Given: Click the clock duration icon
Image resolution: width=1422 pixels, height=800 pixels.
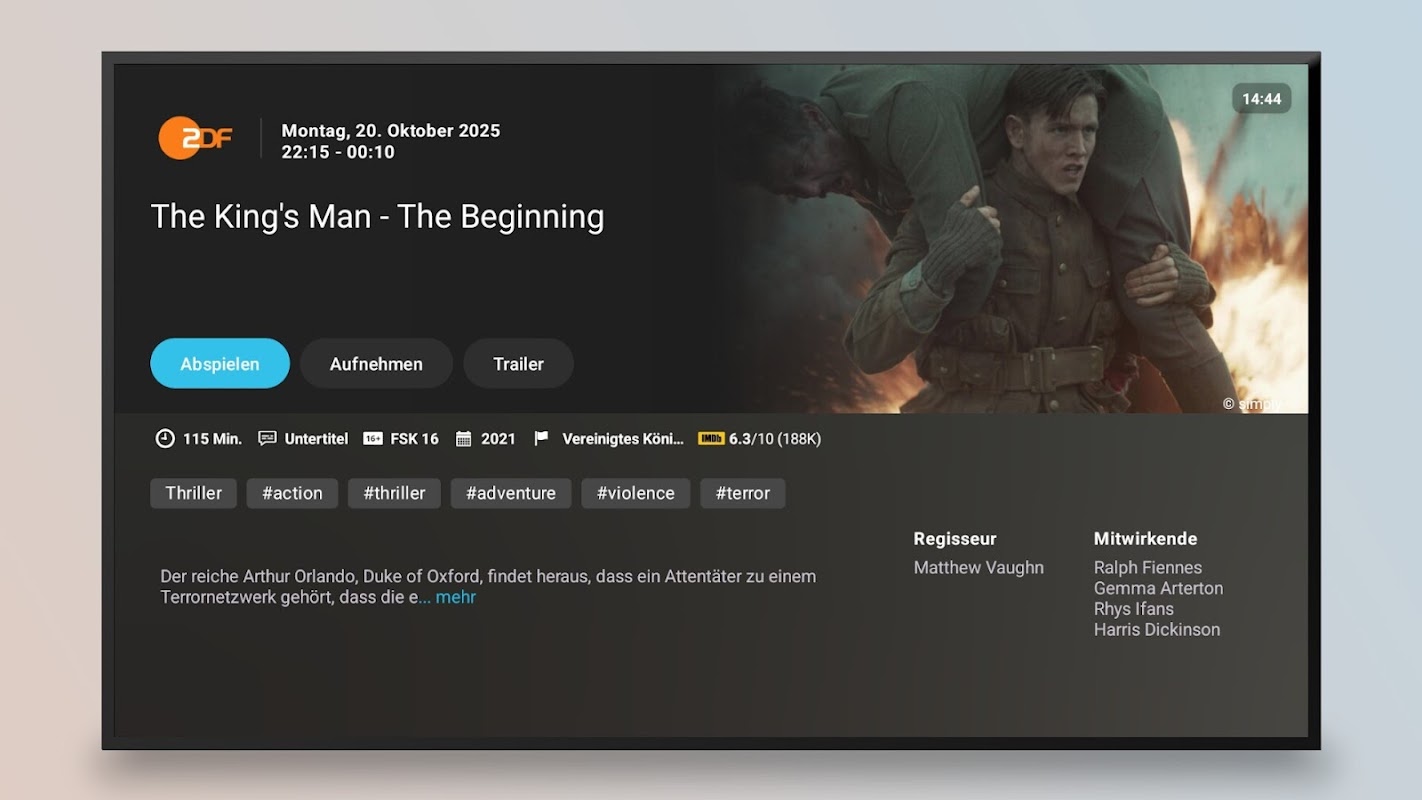Looking at the screenshot, I should click(165, 438).
